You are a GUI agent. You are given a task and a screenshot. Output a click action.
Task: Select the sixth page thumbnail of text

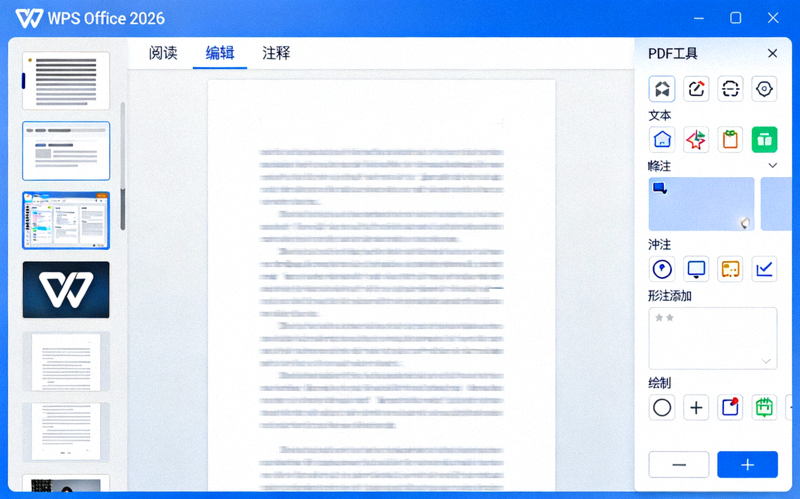coord(66,432)
